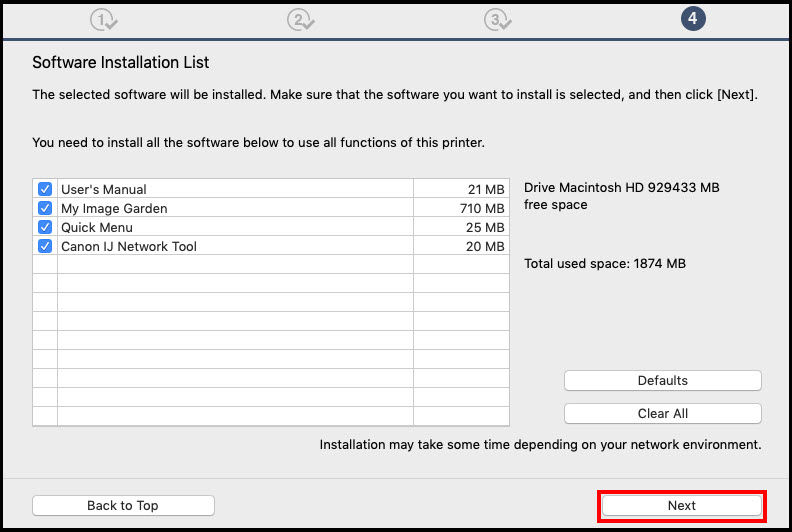This screenshot has width=792, height=532.
Task: Click the Back to Top button
Action: 123,505
